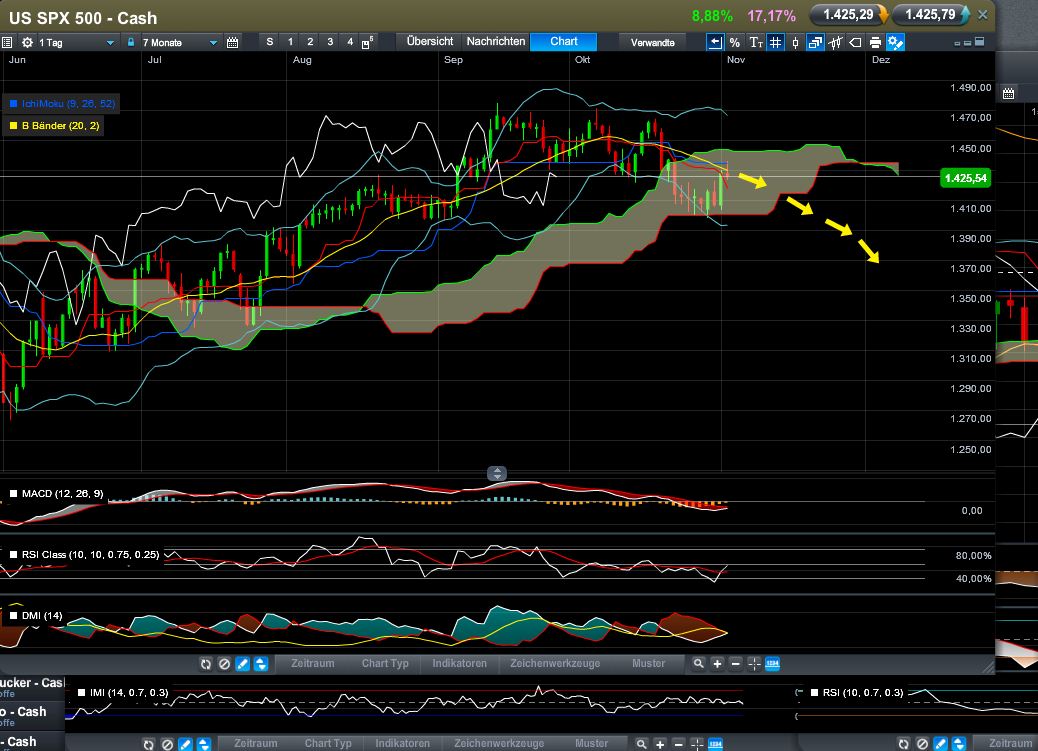Open the Indikatoren menu in main chart toolbar

pos(459,664)
